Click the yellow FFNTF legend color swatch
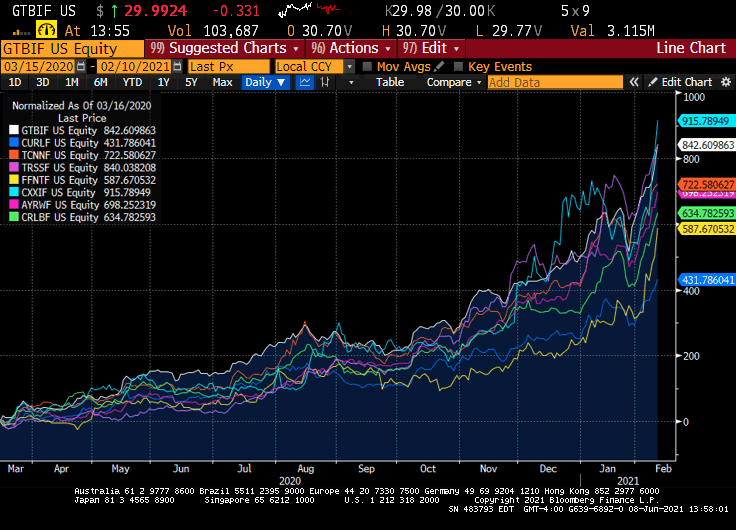Viewport: 736px width, 530px height. point(14,180)
